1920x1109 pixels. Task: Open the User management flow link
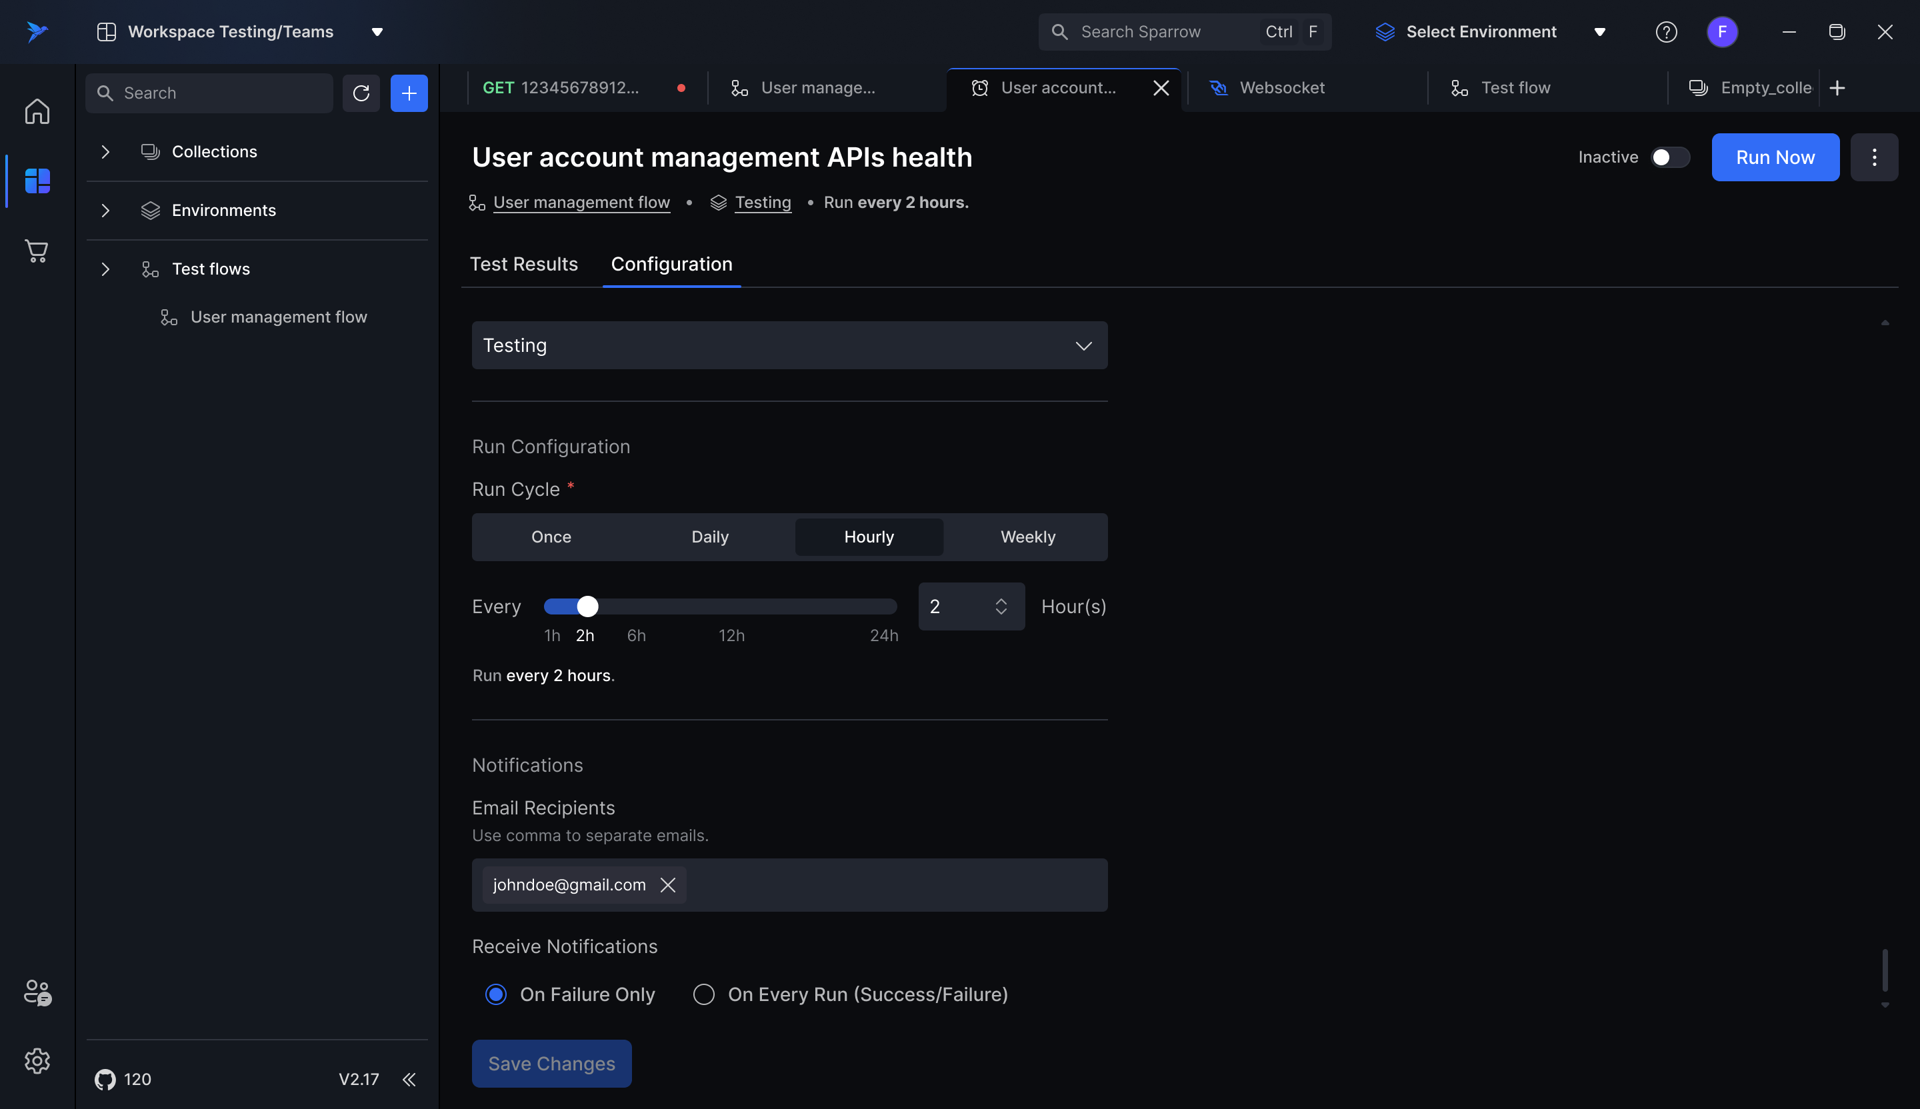(581, 203)
